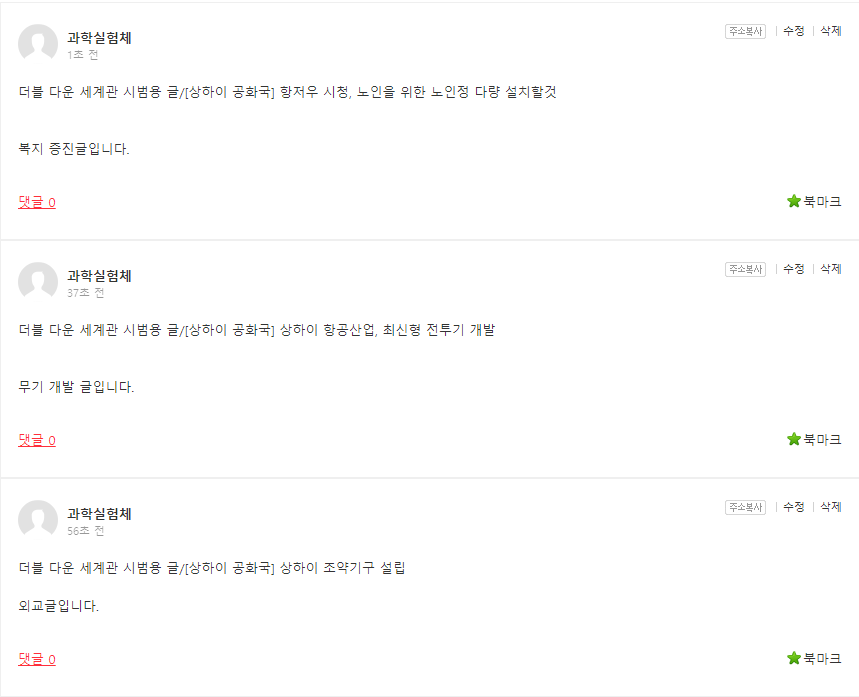Open 댓글 0 on the weapons post
Viewport: 859px width, 697px height.
click(x=37, y=440)
